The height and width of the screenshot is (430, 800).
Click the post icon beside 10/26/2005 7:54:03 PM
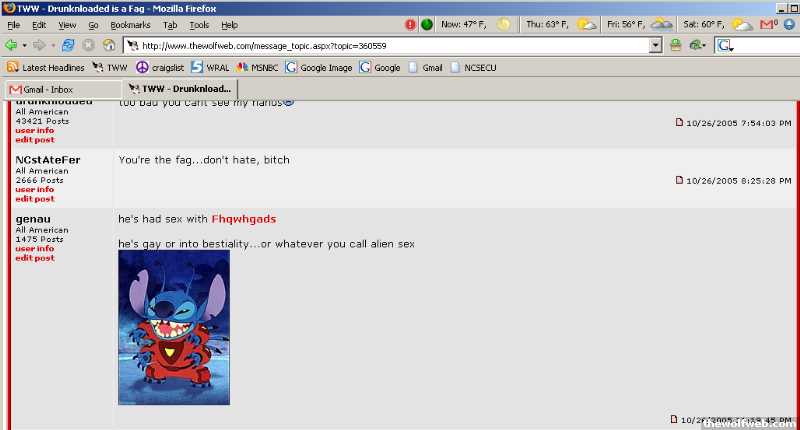point(679,122)
